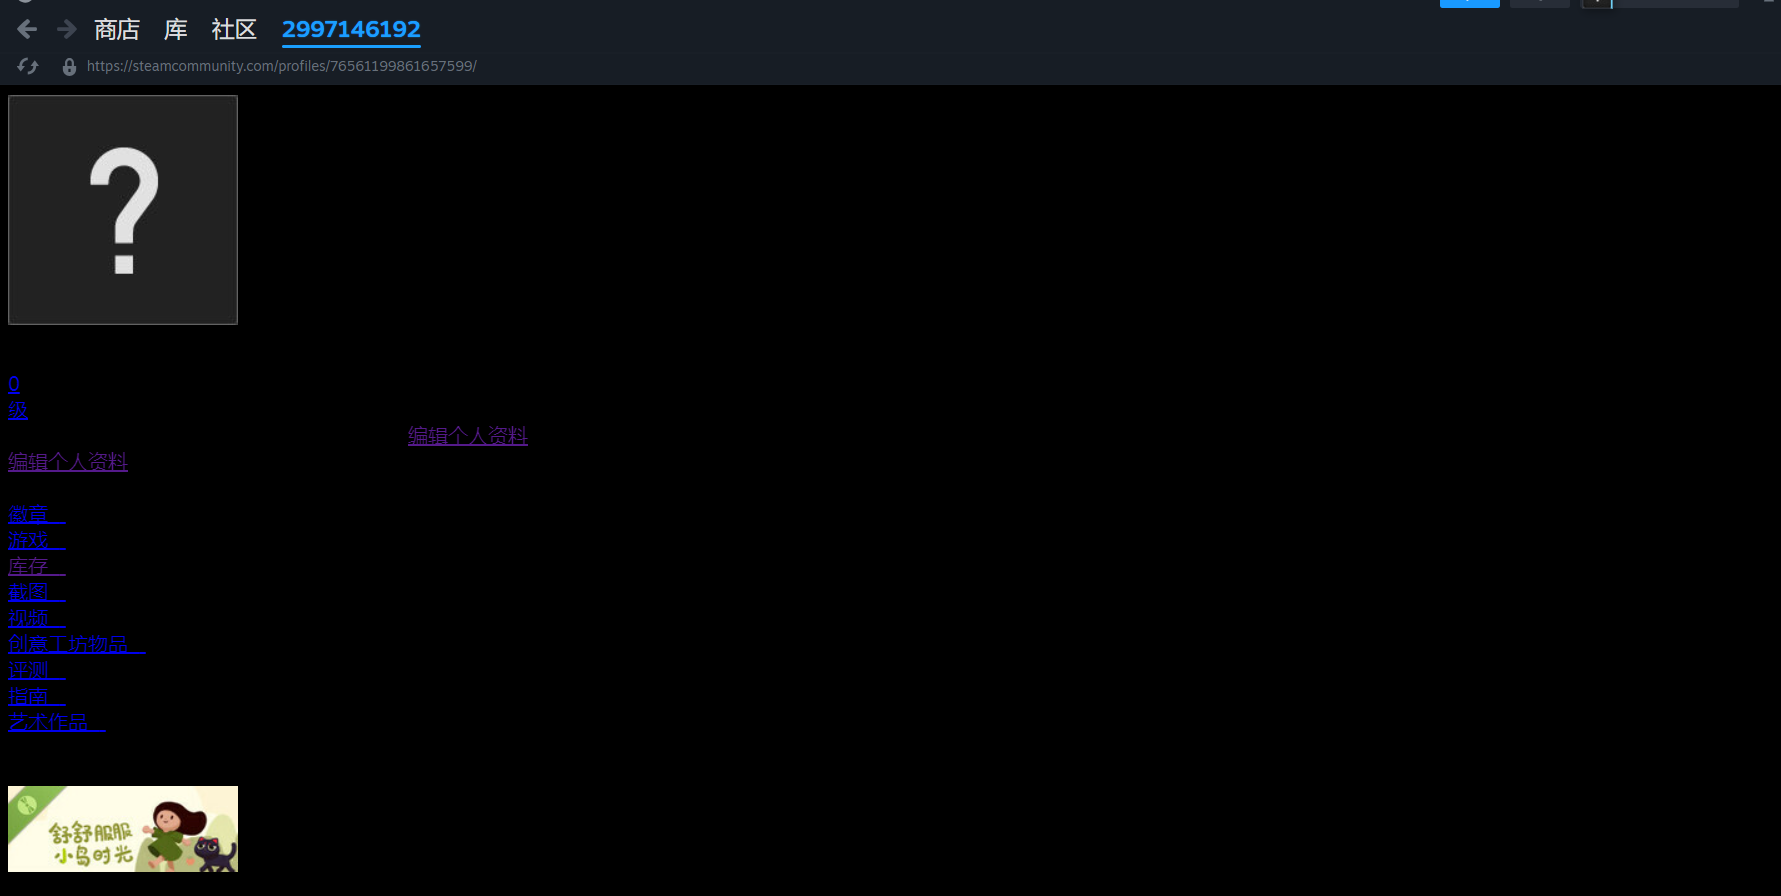
Task: Go back with the left arrow icon
Action: [x=27, y=30]
